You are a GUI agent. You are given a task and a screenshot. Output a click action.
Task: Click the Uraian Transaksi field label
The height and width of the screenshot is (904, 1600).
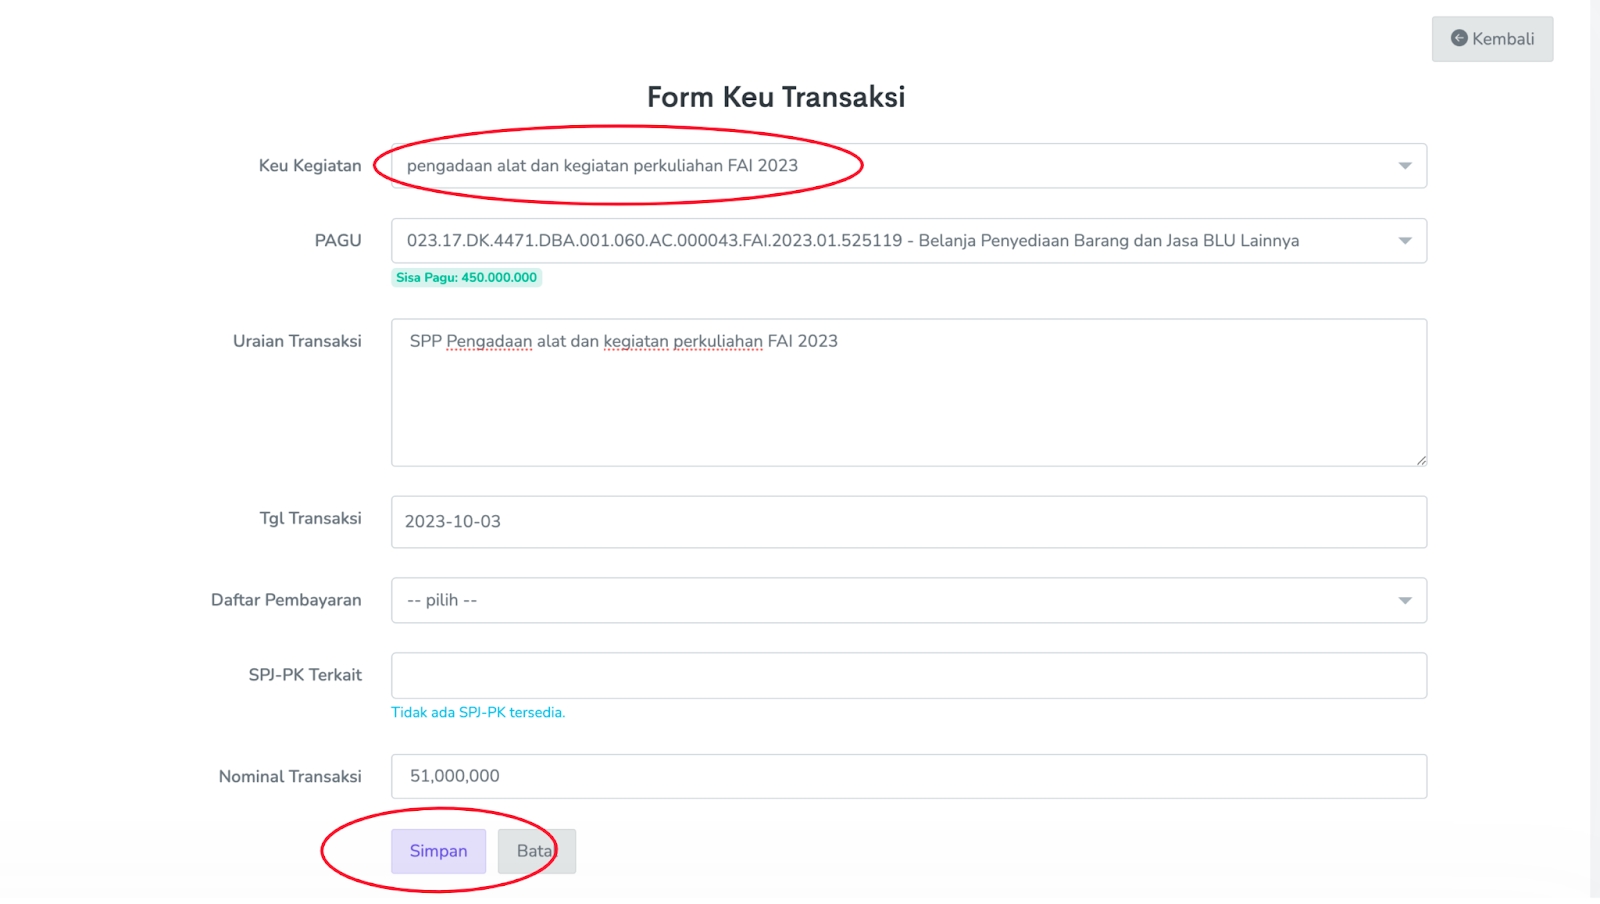coord(297,341)
